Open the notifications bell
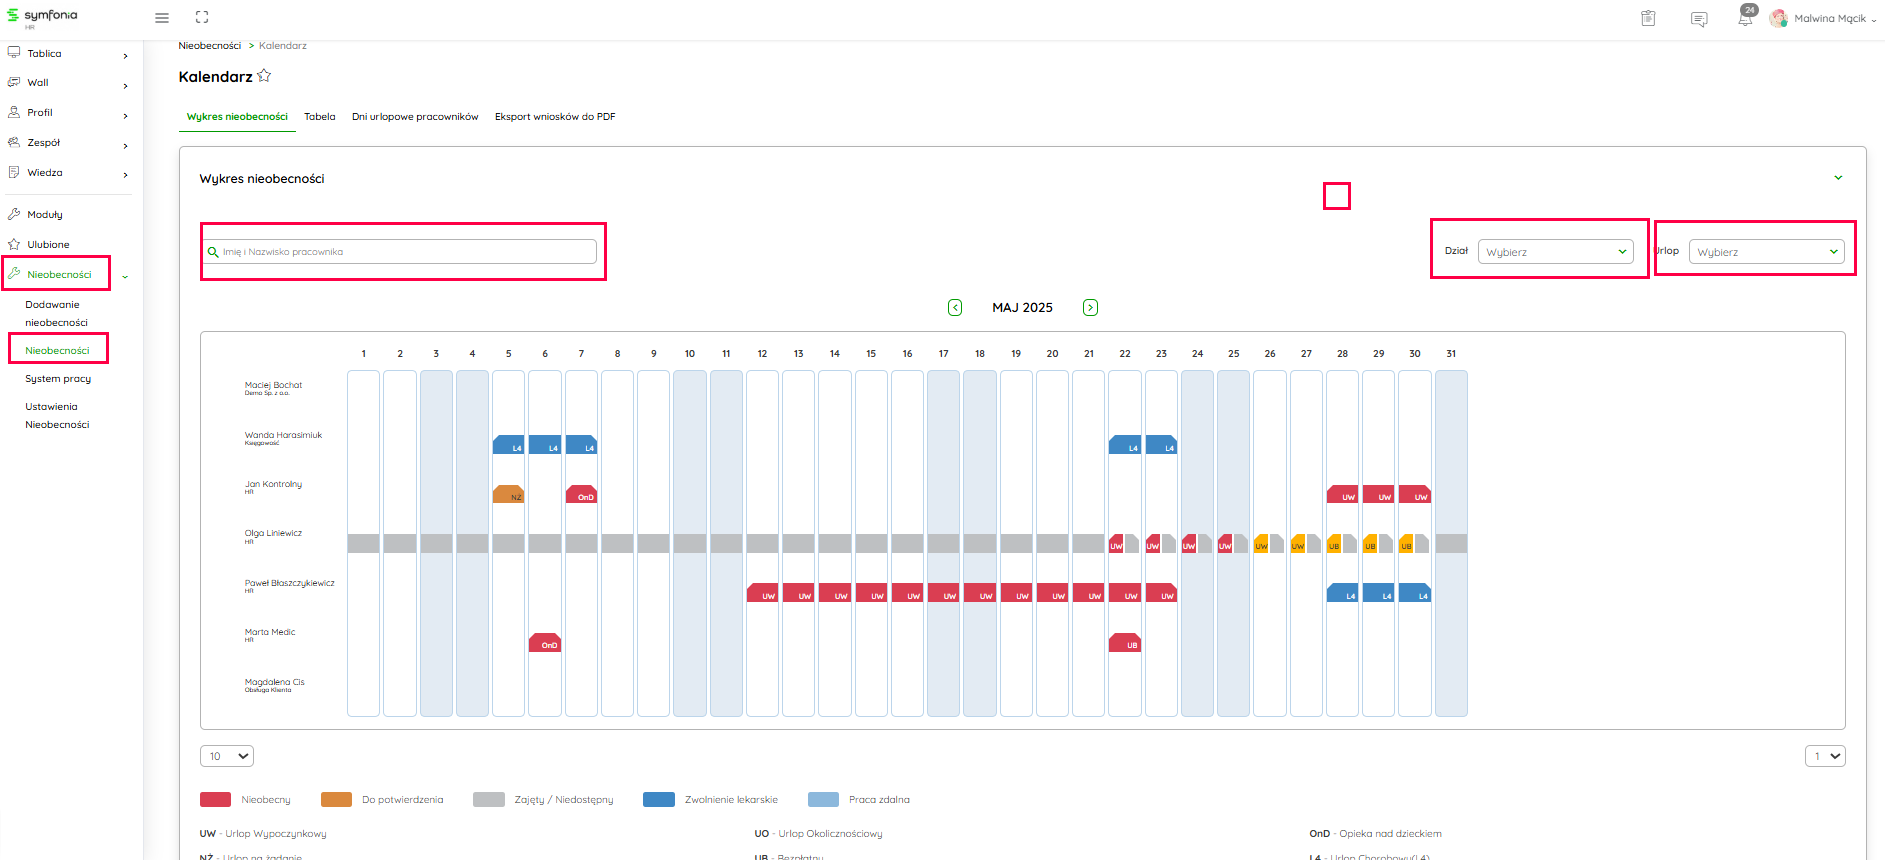Screen dimensions: 1885x860 click(1745, 19)
